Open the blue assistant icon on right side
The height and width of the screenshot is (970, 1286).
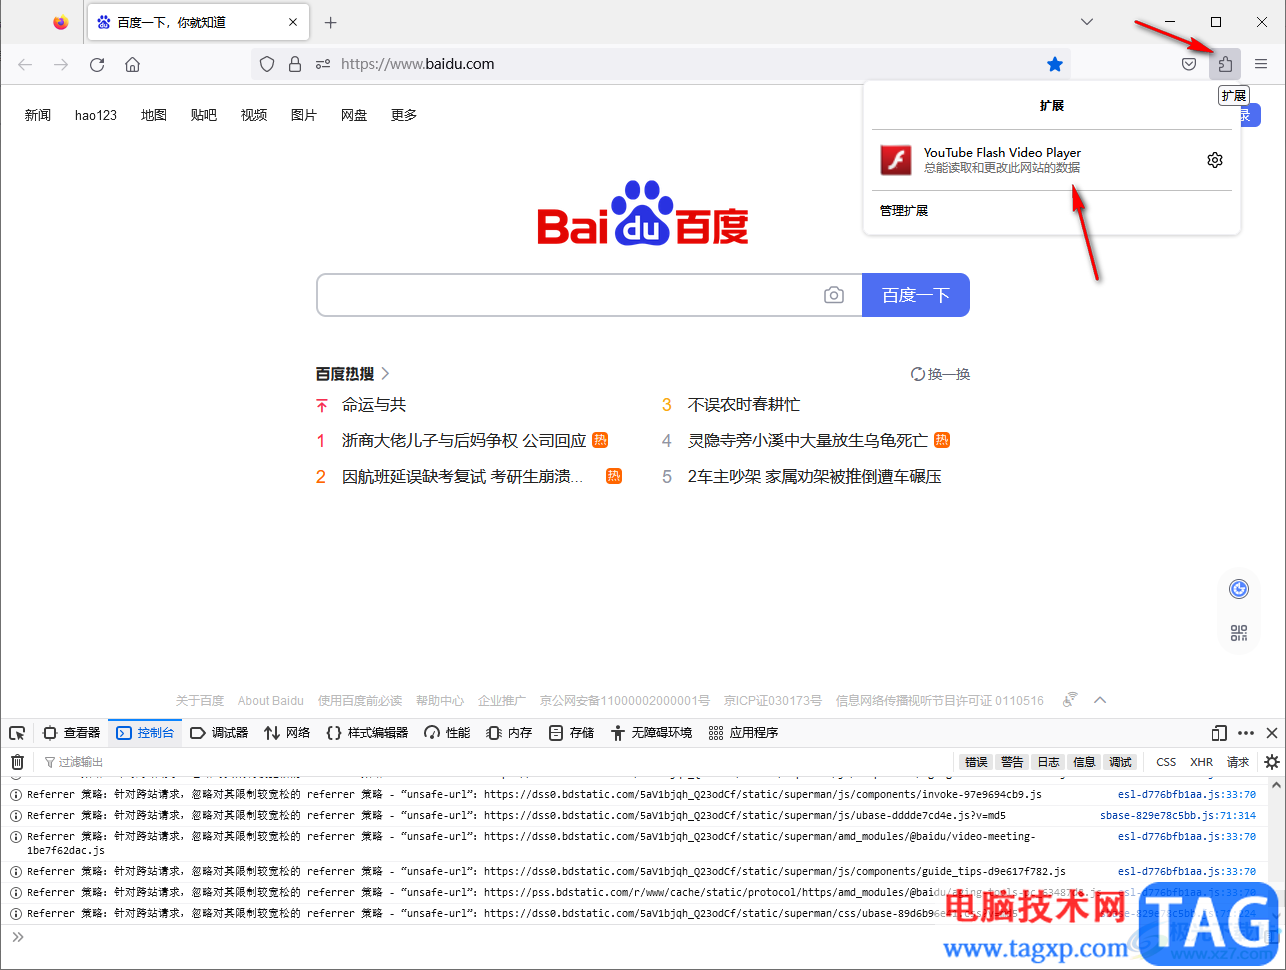1239,589
